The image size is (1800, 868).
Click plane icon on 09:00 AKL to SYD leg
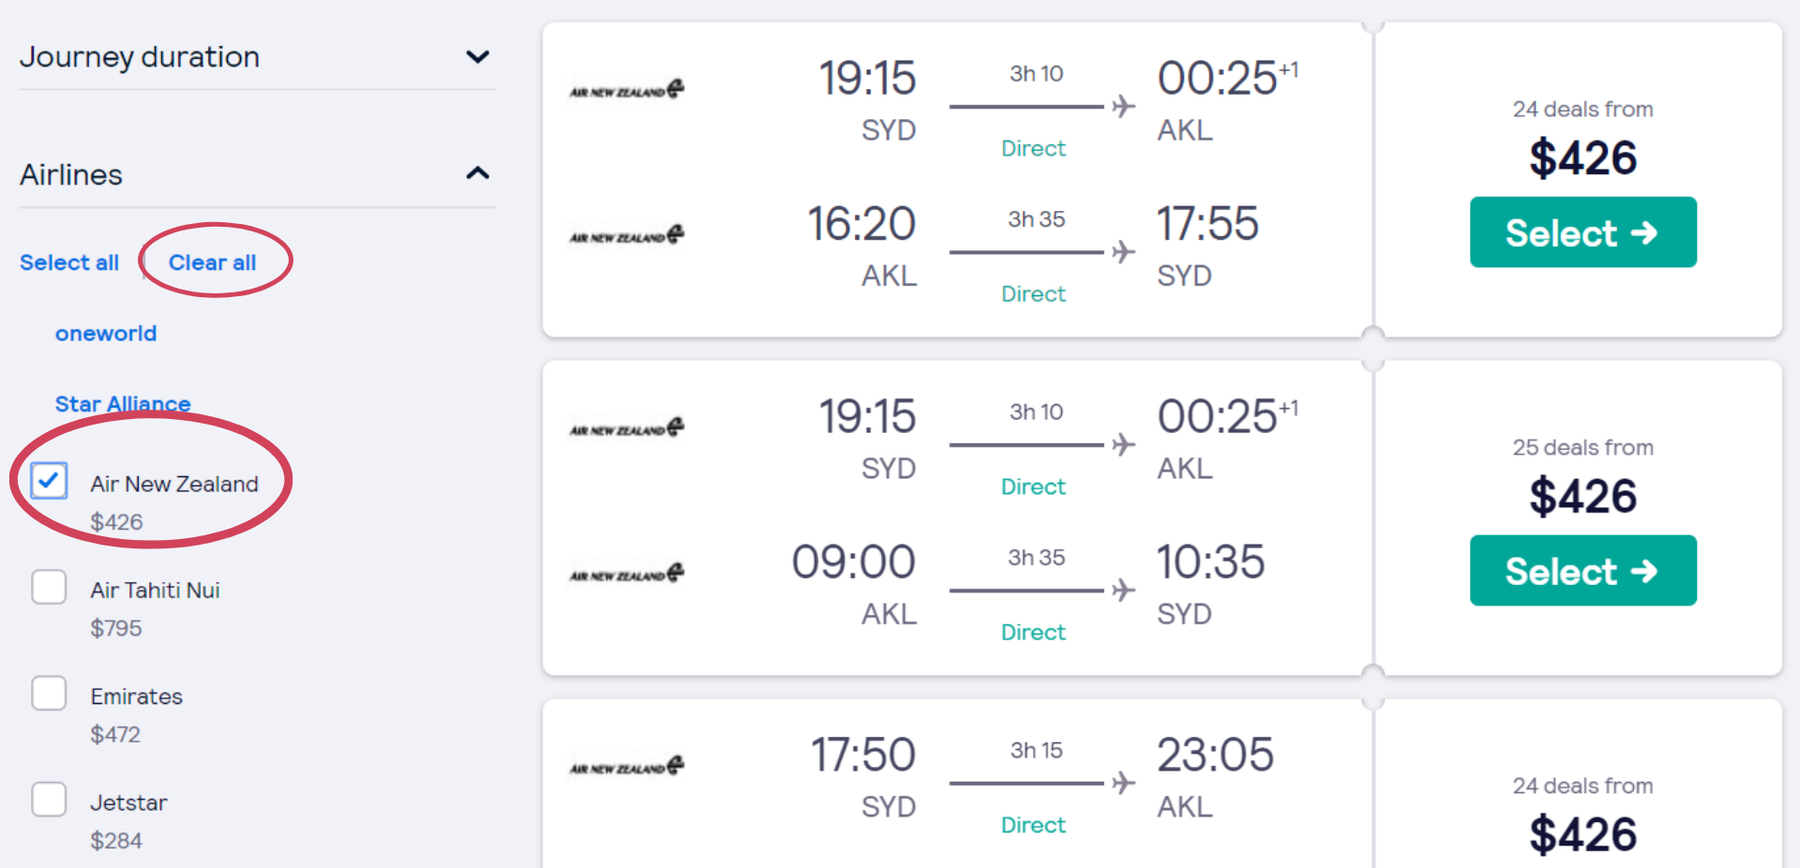tap(1123, 590)
